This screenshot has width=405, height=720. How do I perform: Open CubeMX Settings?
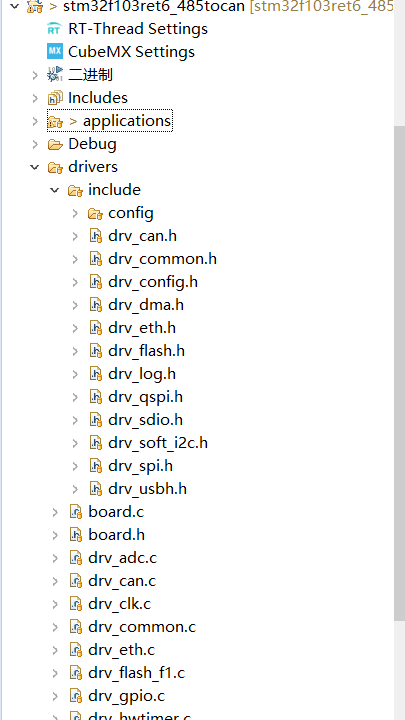click(131, 52)
